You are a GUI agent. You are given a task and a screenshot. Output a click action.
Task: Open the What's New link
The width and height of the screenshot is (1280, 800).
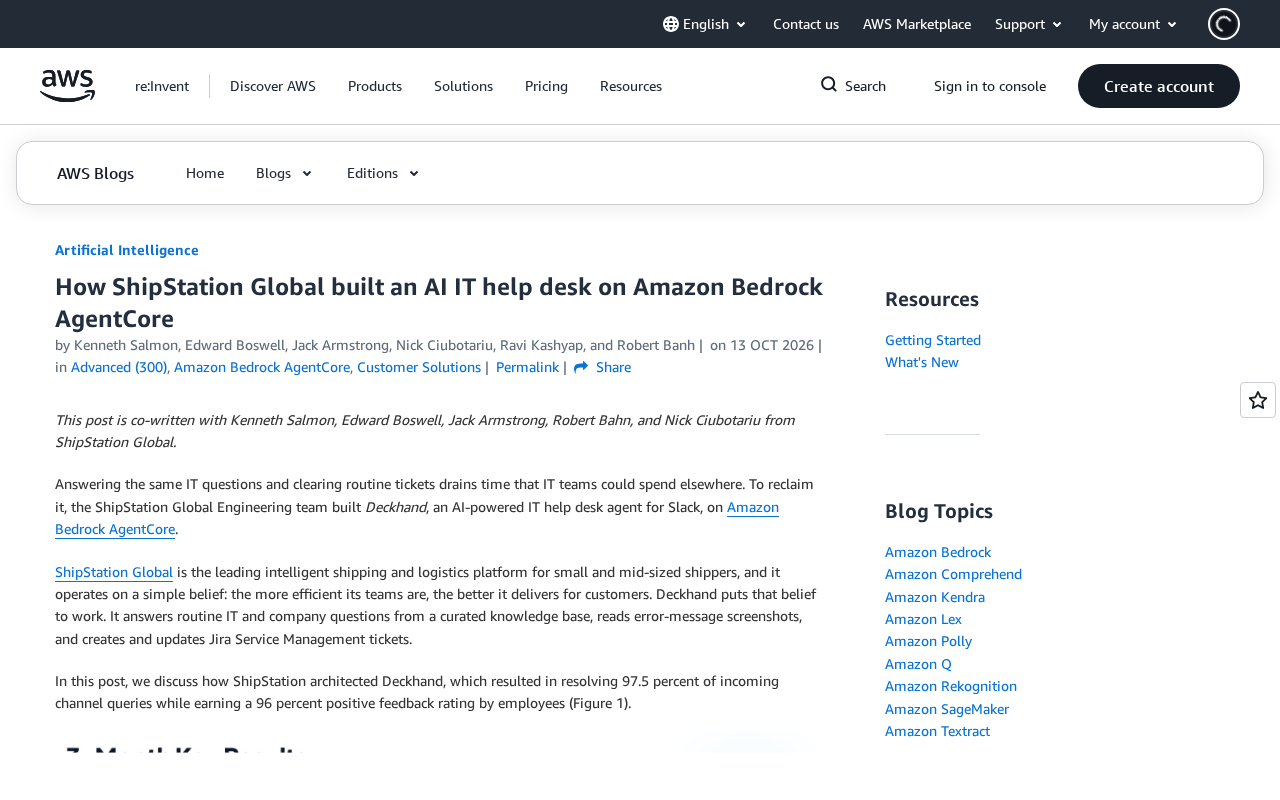(922, 362)
